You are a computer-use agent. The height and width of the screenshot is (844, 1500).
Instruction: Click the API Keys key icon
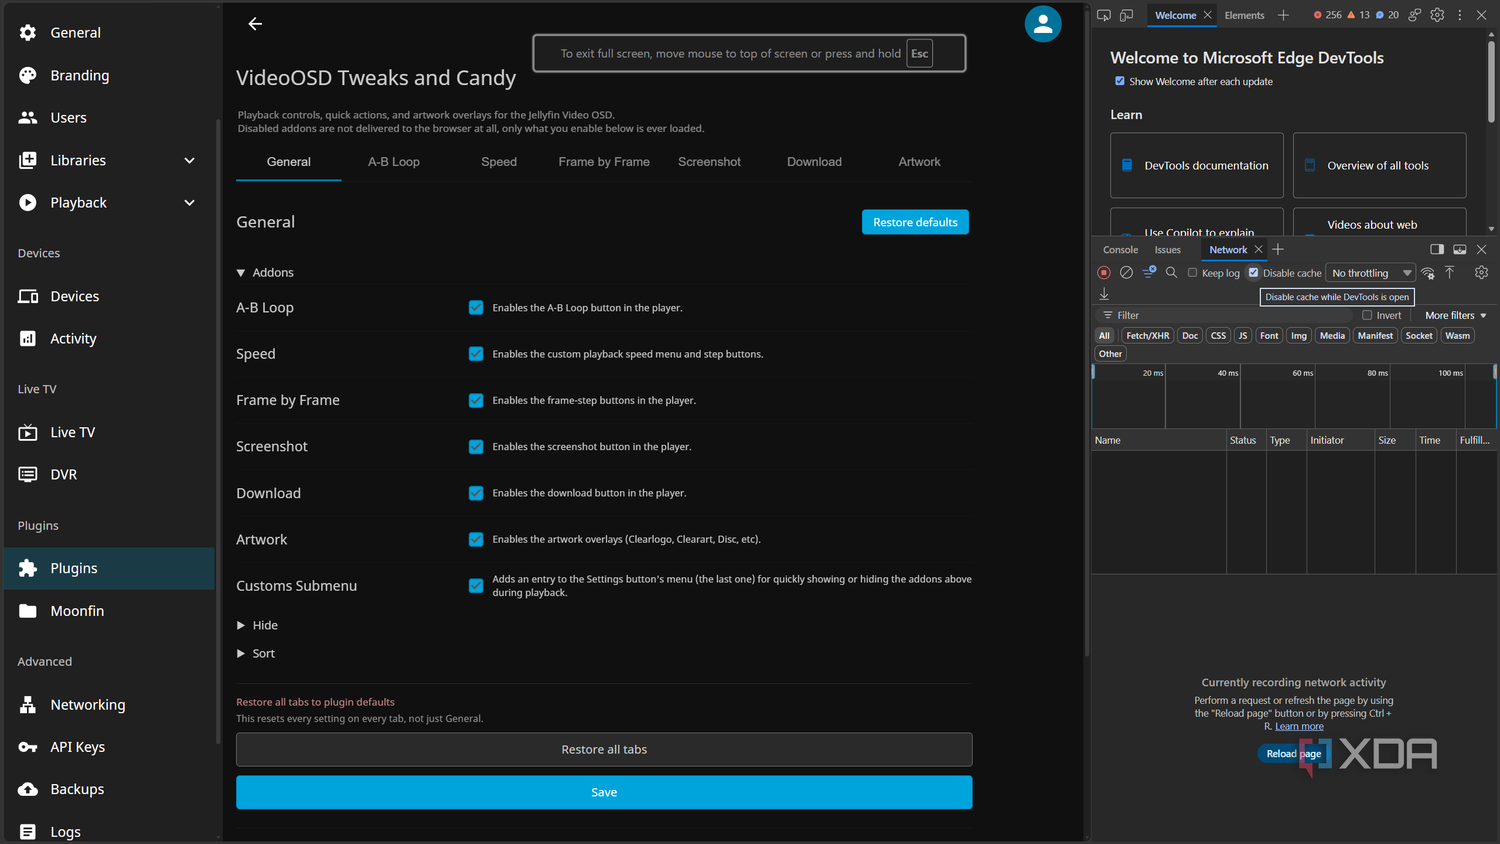click(x=28, y=747)
